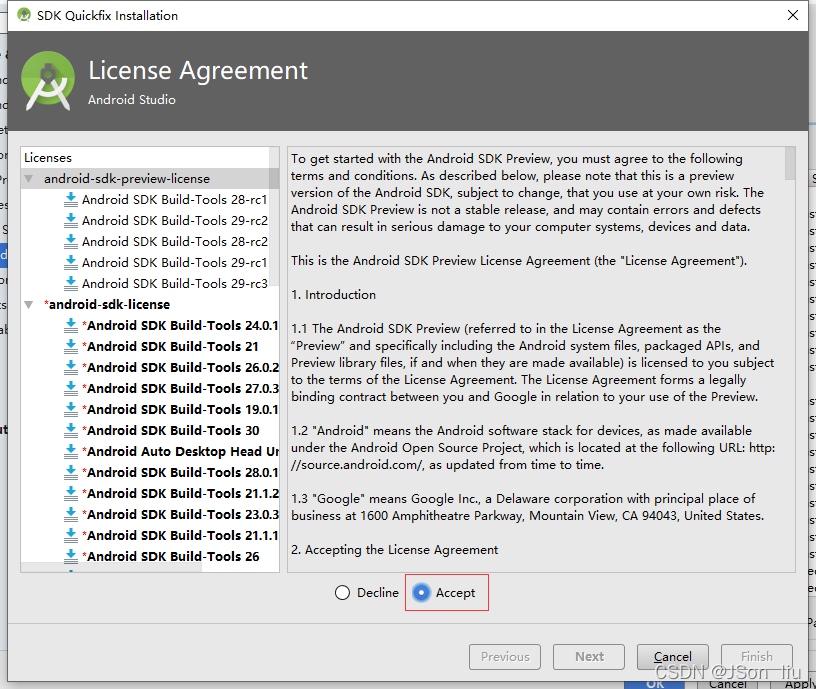This screenshot has height=689, width=816.
Task: Click download icon for Build-Tools 26.0.2
Action: click(x=70, y=367)
